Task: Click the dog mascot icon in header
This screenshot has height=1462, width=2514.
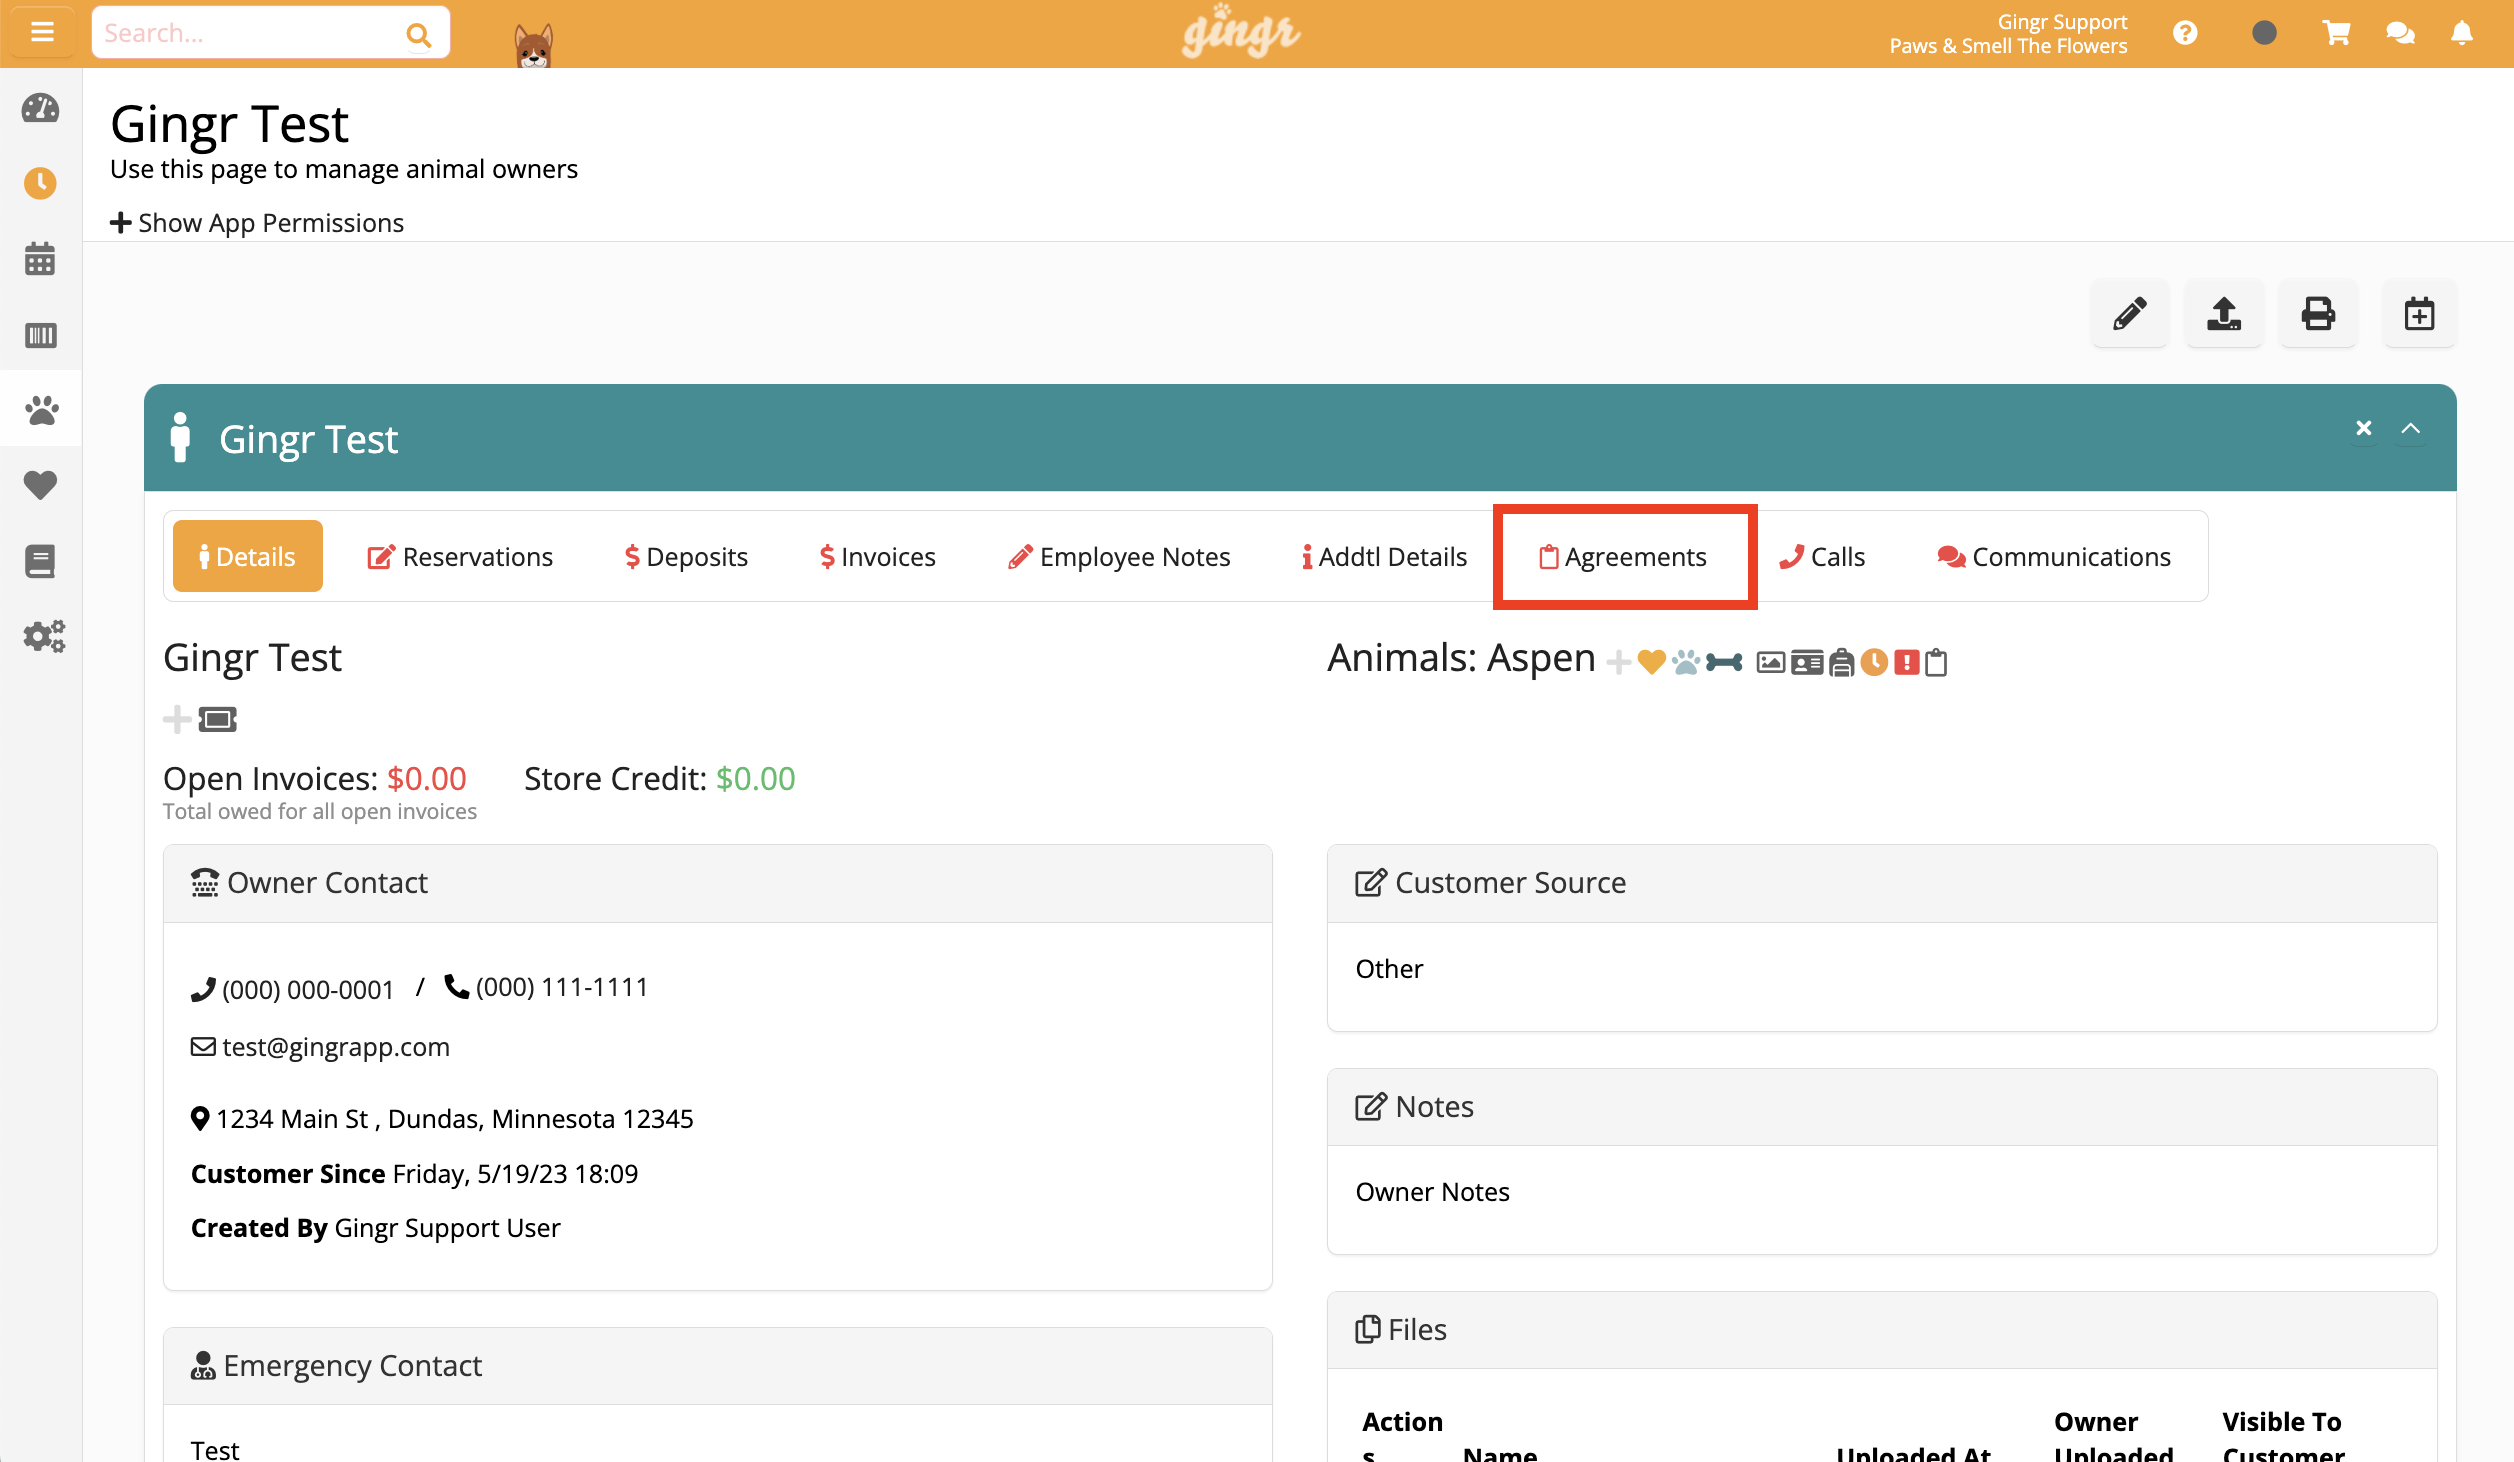Action: [x=533, y=45]
